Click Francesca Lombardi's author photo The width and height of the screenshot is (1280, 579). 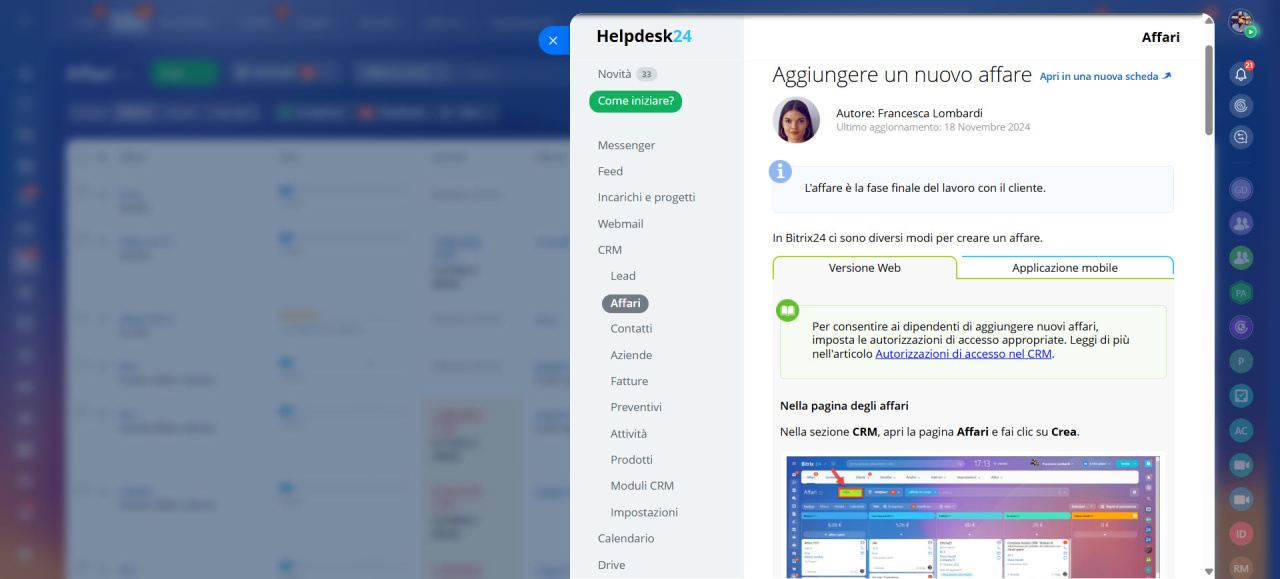796,120
